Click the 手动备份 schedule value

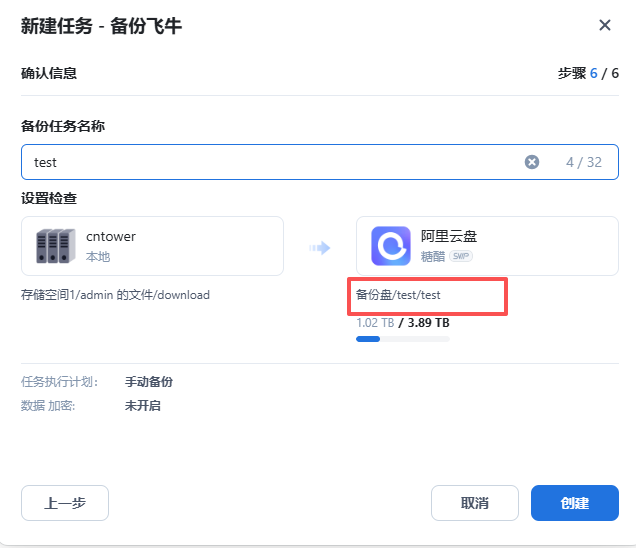[x=148, y=382]
